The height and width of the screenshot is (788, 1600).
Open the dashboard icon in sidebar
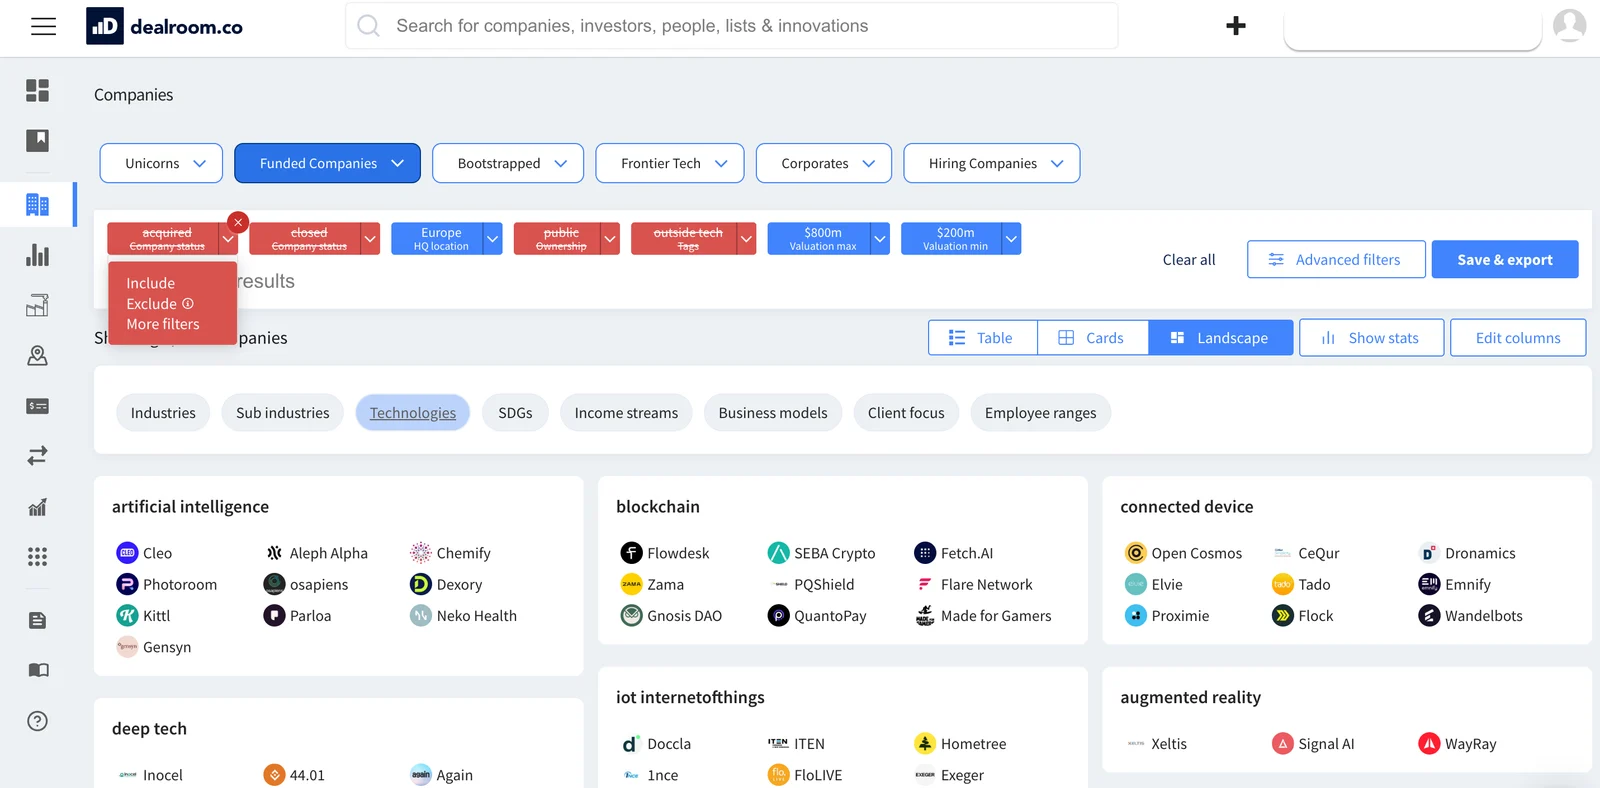point(37,91)
